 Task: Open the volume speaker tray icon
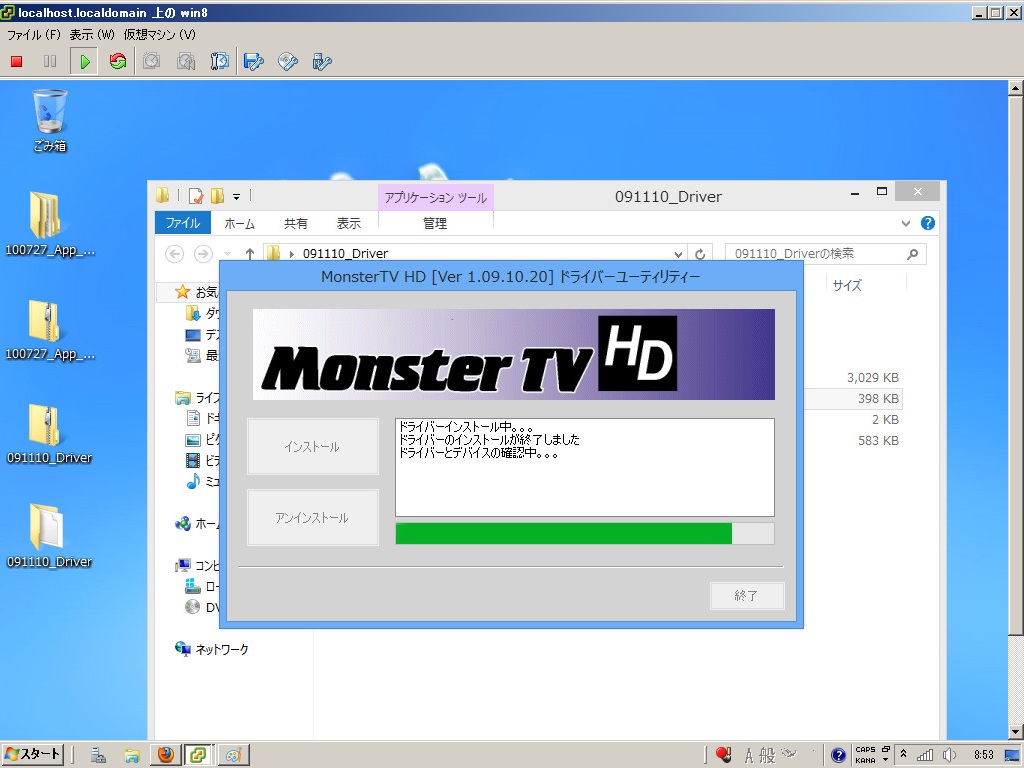(949, 756)
